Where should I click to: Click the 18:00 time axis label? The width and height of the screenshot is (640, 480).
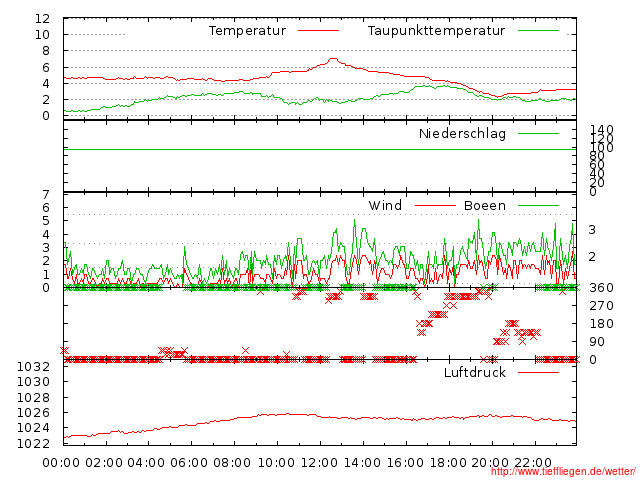click(448, 463)
